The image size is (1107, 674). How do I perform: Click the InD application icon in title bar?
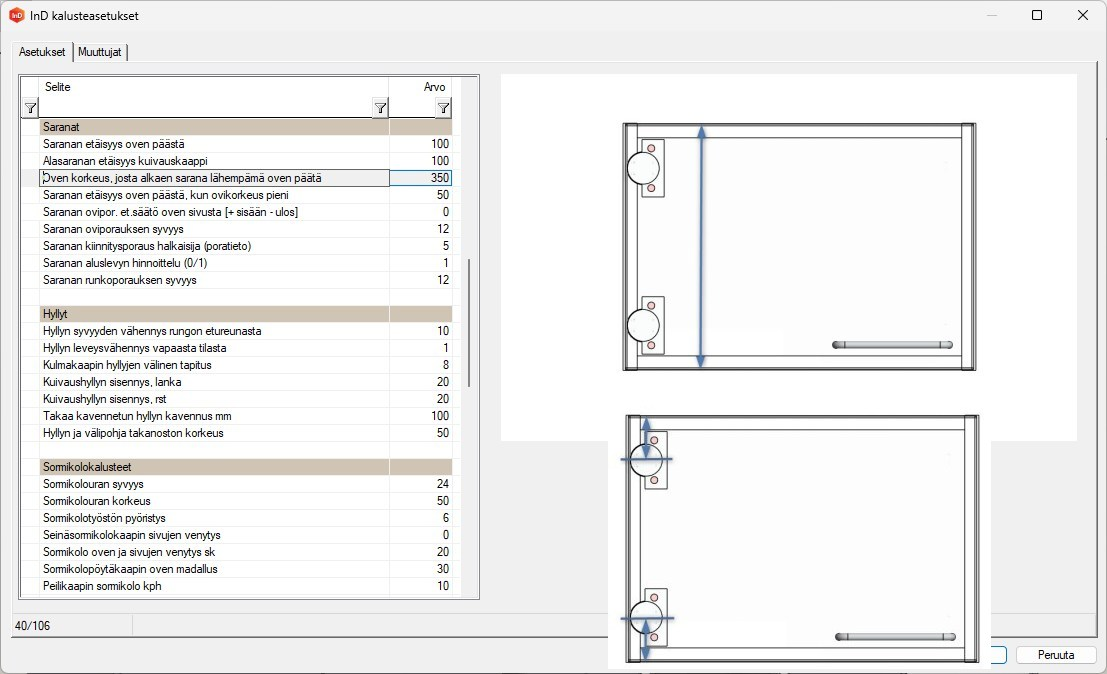(x=16, y=15)
